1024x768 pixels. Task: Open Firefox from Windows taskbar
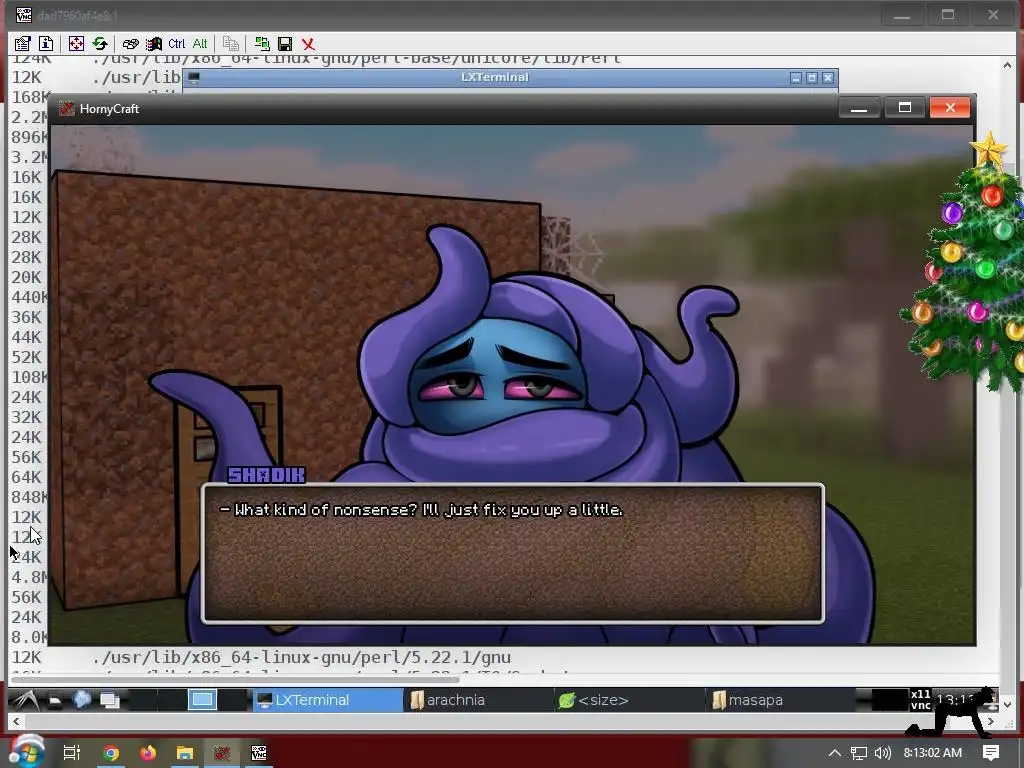click(148, 753)
